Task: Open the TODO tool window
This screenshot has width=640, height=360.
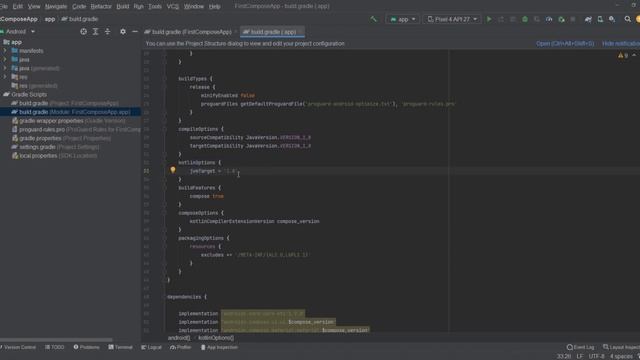Action: tap(55, 347)
